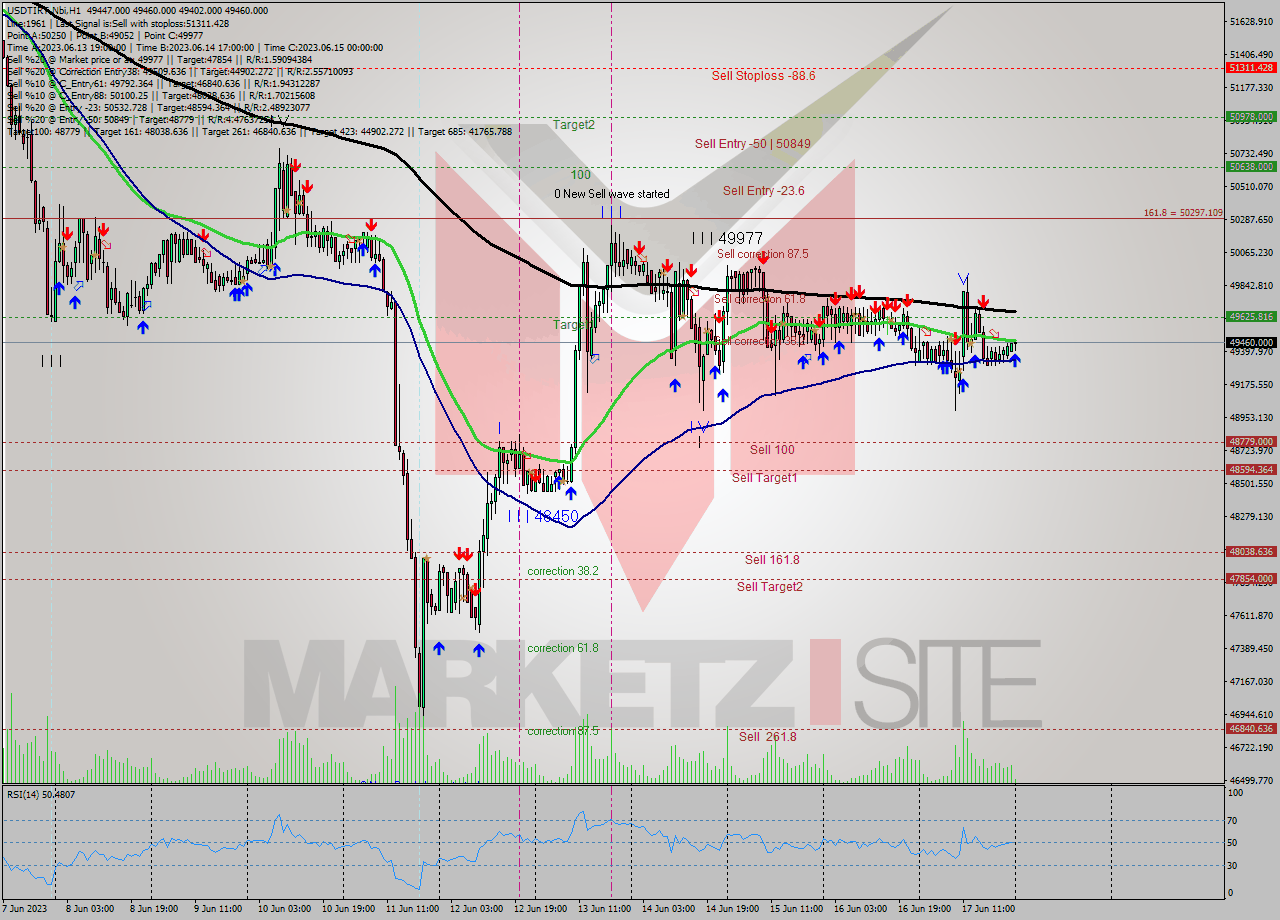
Task: Select the 49175.550 axis price
Action: (1251, 384)
